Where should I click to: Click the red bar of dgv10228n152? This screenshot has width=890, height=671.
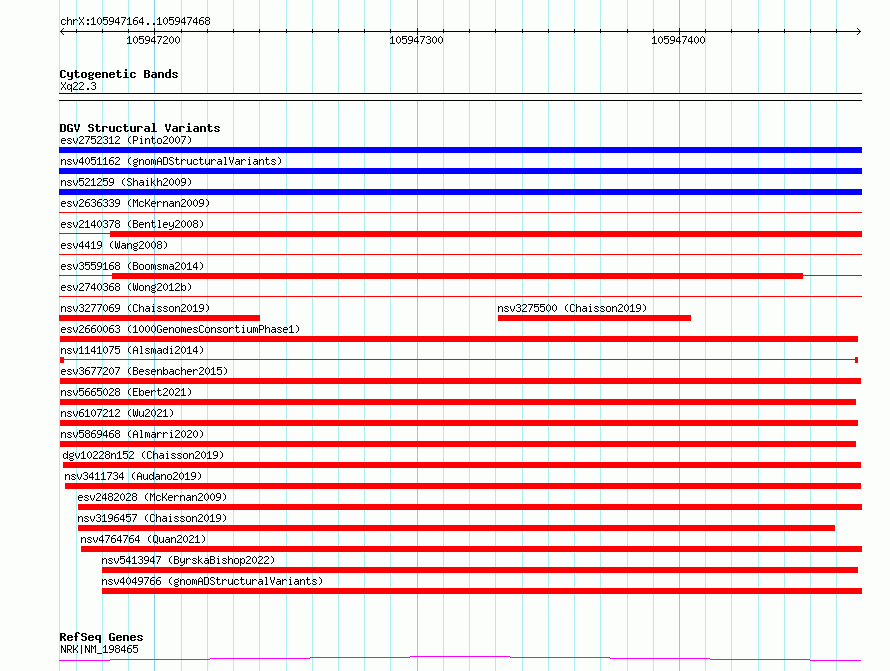(462, 465)
